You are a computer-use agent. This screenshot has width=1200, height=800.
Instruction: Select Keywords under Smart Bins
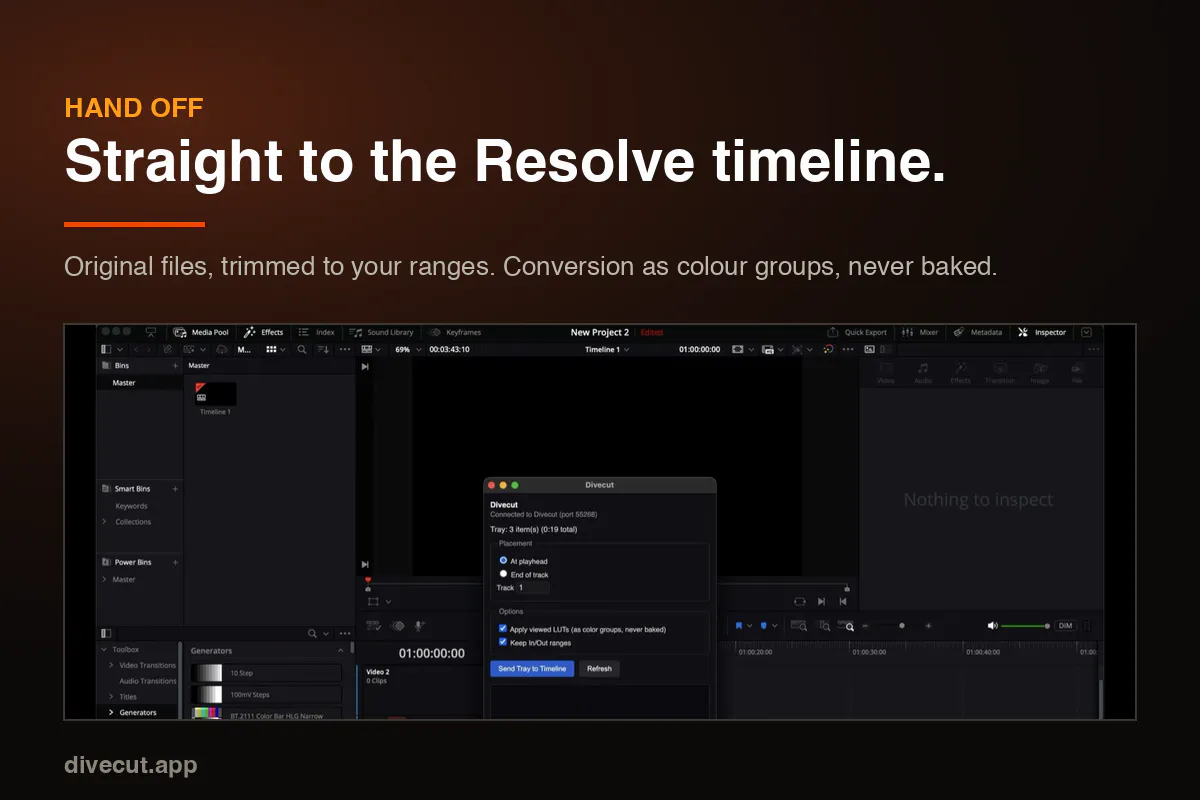tap(131, 506)
